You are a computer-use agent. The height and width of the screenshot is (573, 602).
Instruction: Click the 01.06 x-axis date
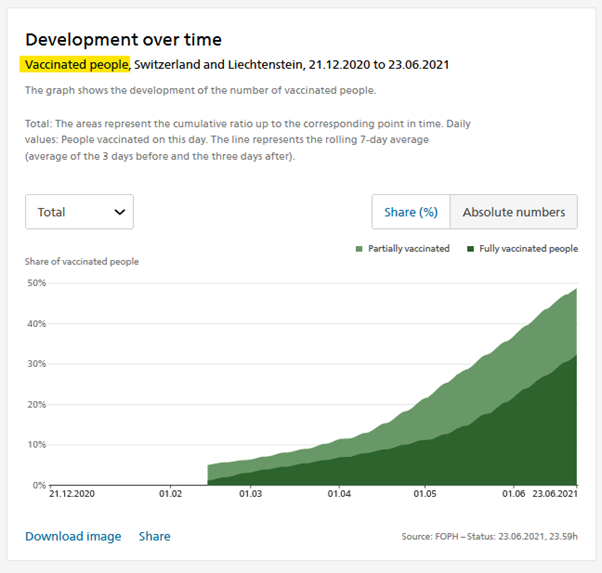pos(513,494)
